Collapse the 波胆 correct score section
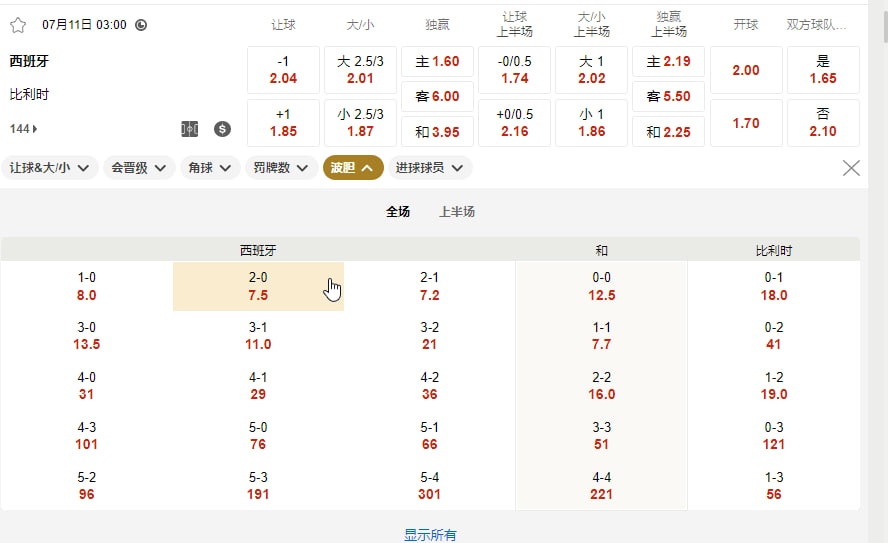The image size is (890, 543). (353, 168)
